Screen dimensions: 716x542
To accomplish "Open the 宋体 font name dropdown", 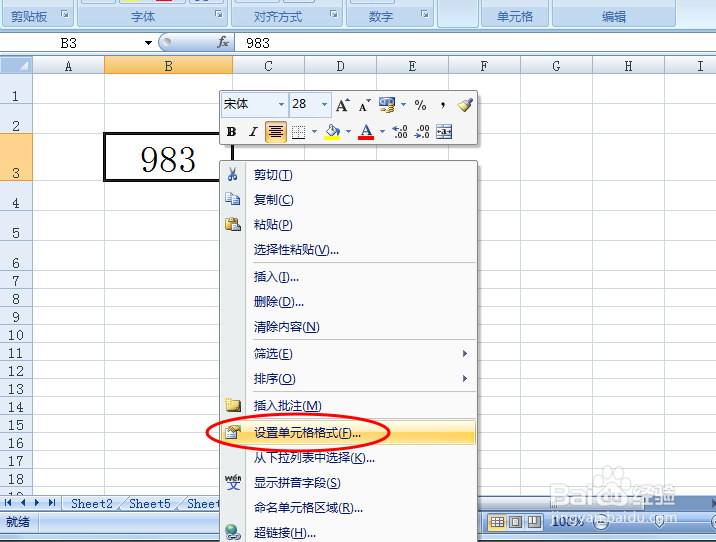I will pos(281,105).
